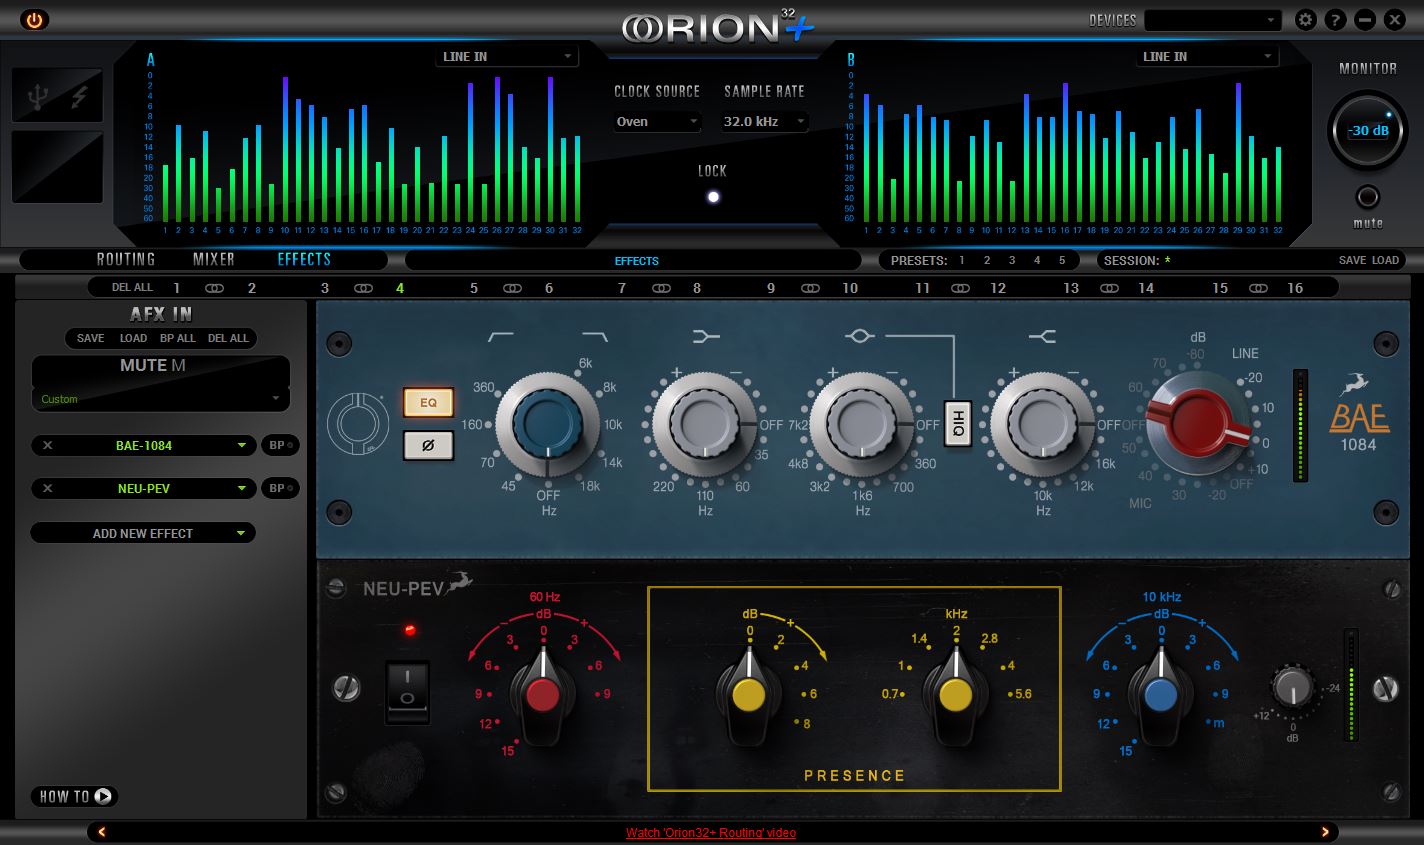Click the yellow Presence dB knob
Viewport: 1424px width, 845px height.
pos(750,696)
